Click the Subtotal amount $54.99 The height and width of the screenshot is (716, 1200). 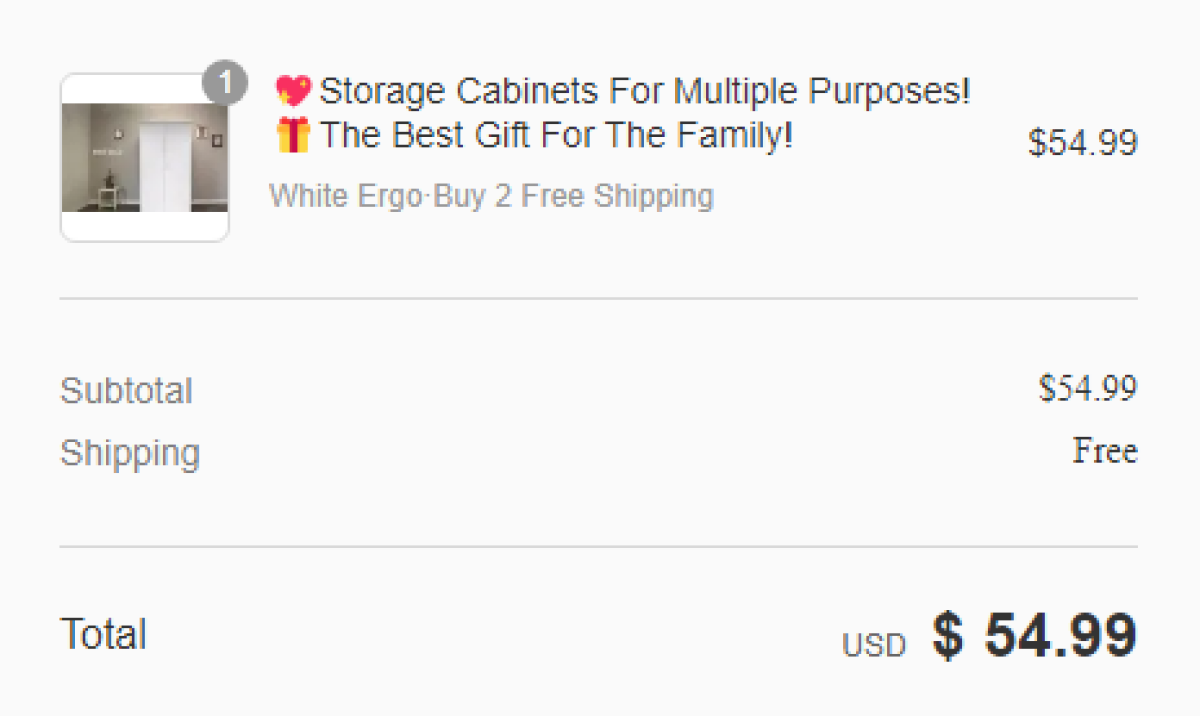tap(1087, 388)
